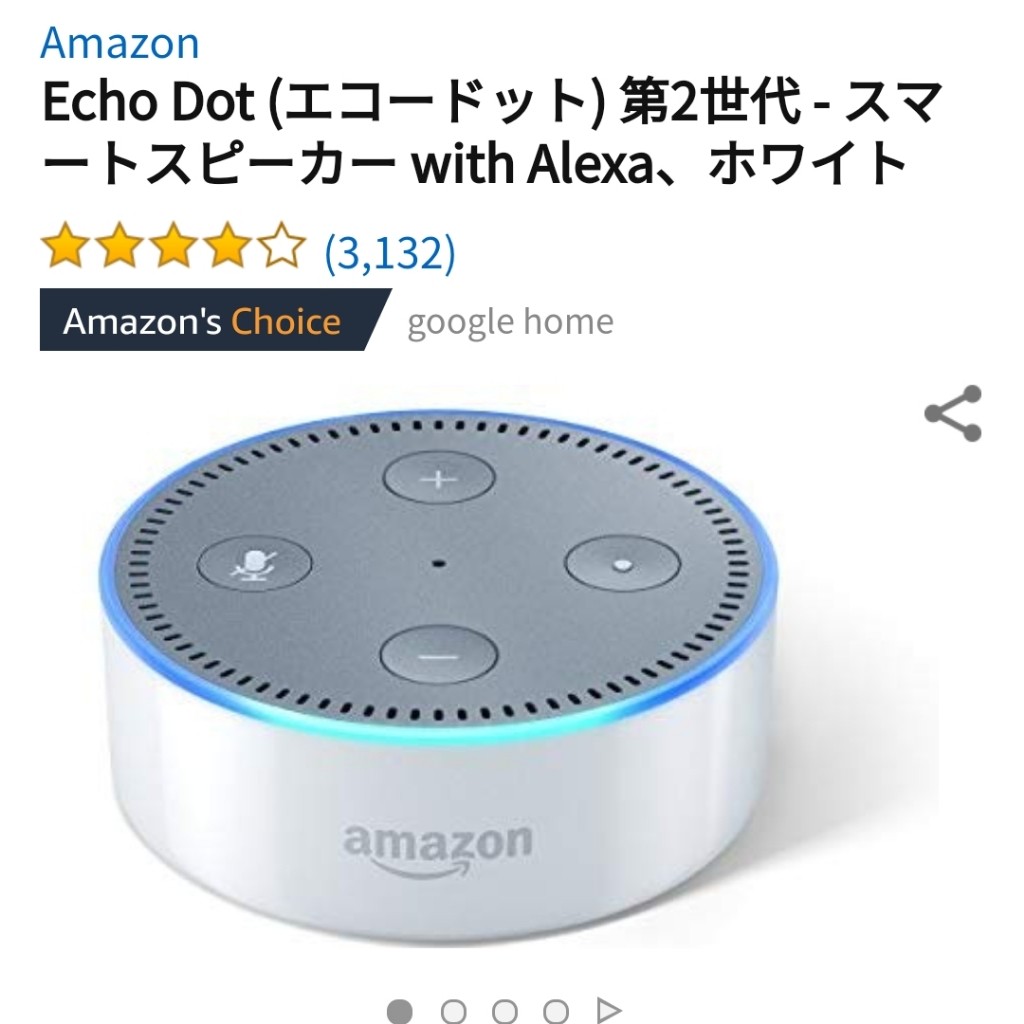Click the minus volume button on Echo Dot

pyautogui.click(x=439, y=655)
